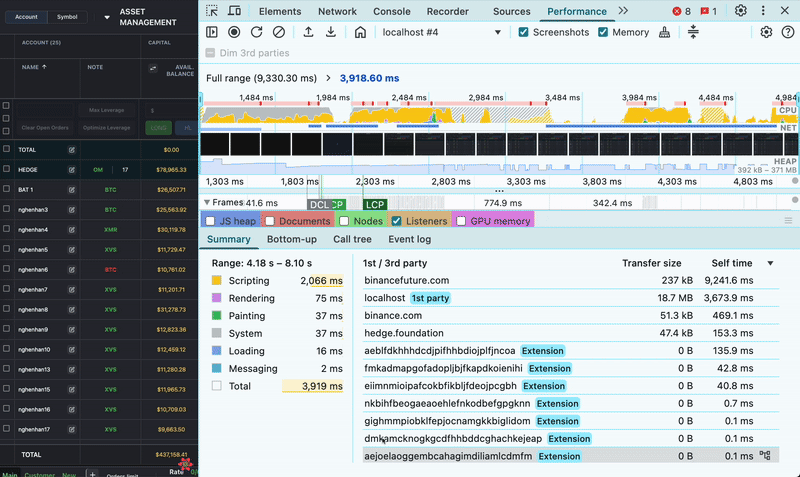This screenshot has height=477, width=800.
Task: Click the green LONG button
Action: [x=158, y=128]
